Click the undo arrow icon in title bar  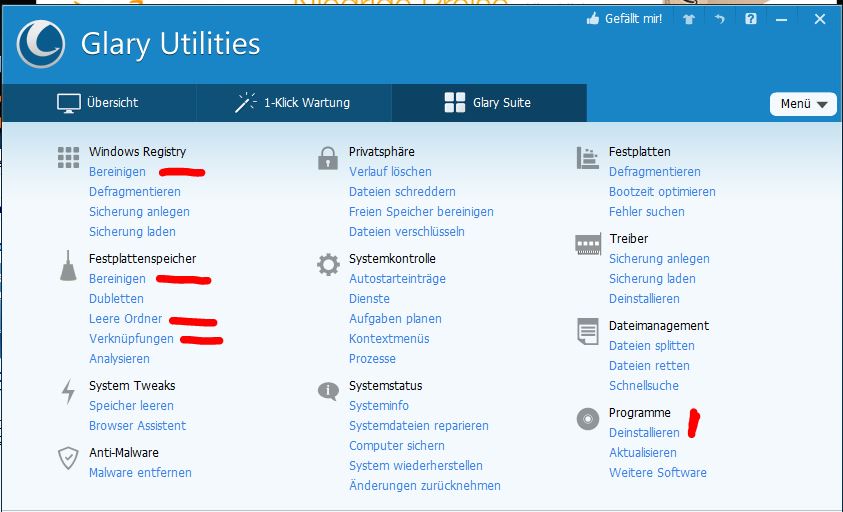click(719, 19)
